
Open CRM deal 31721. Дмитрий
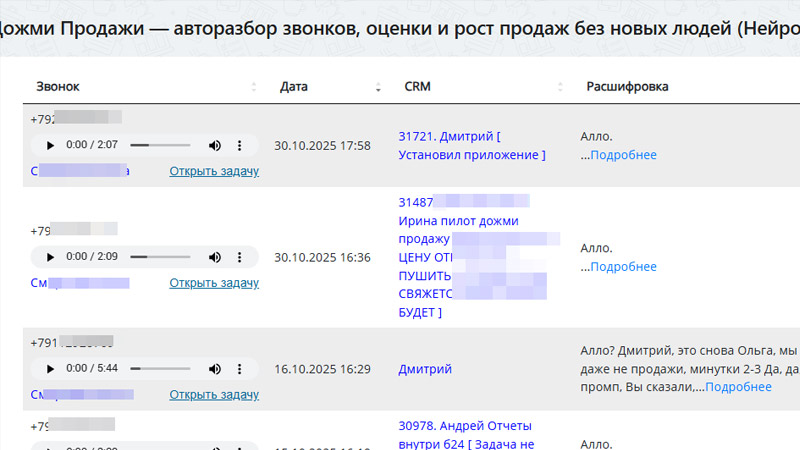click(x=472, y=145)
